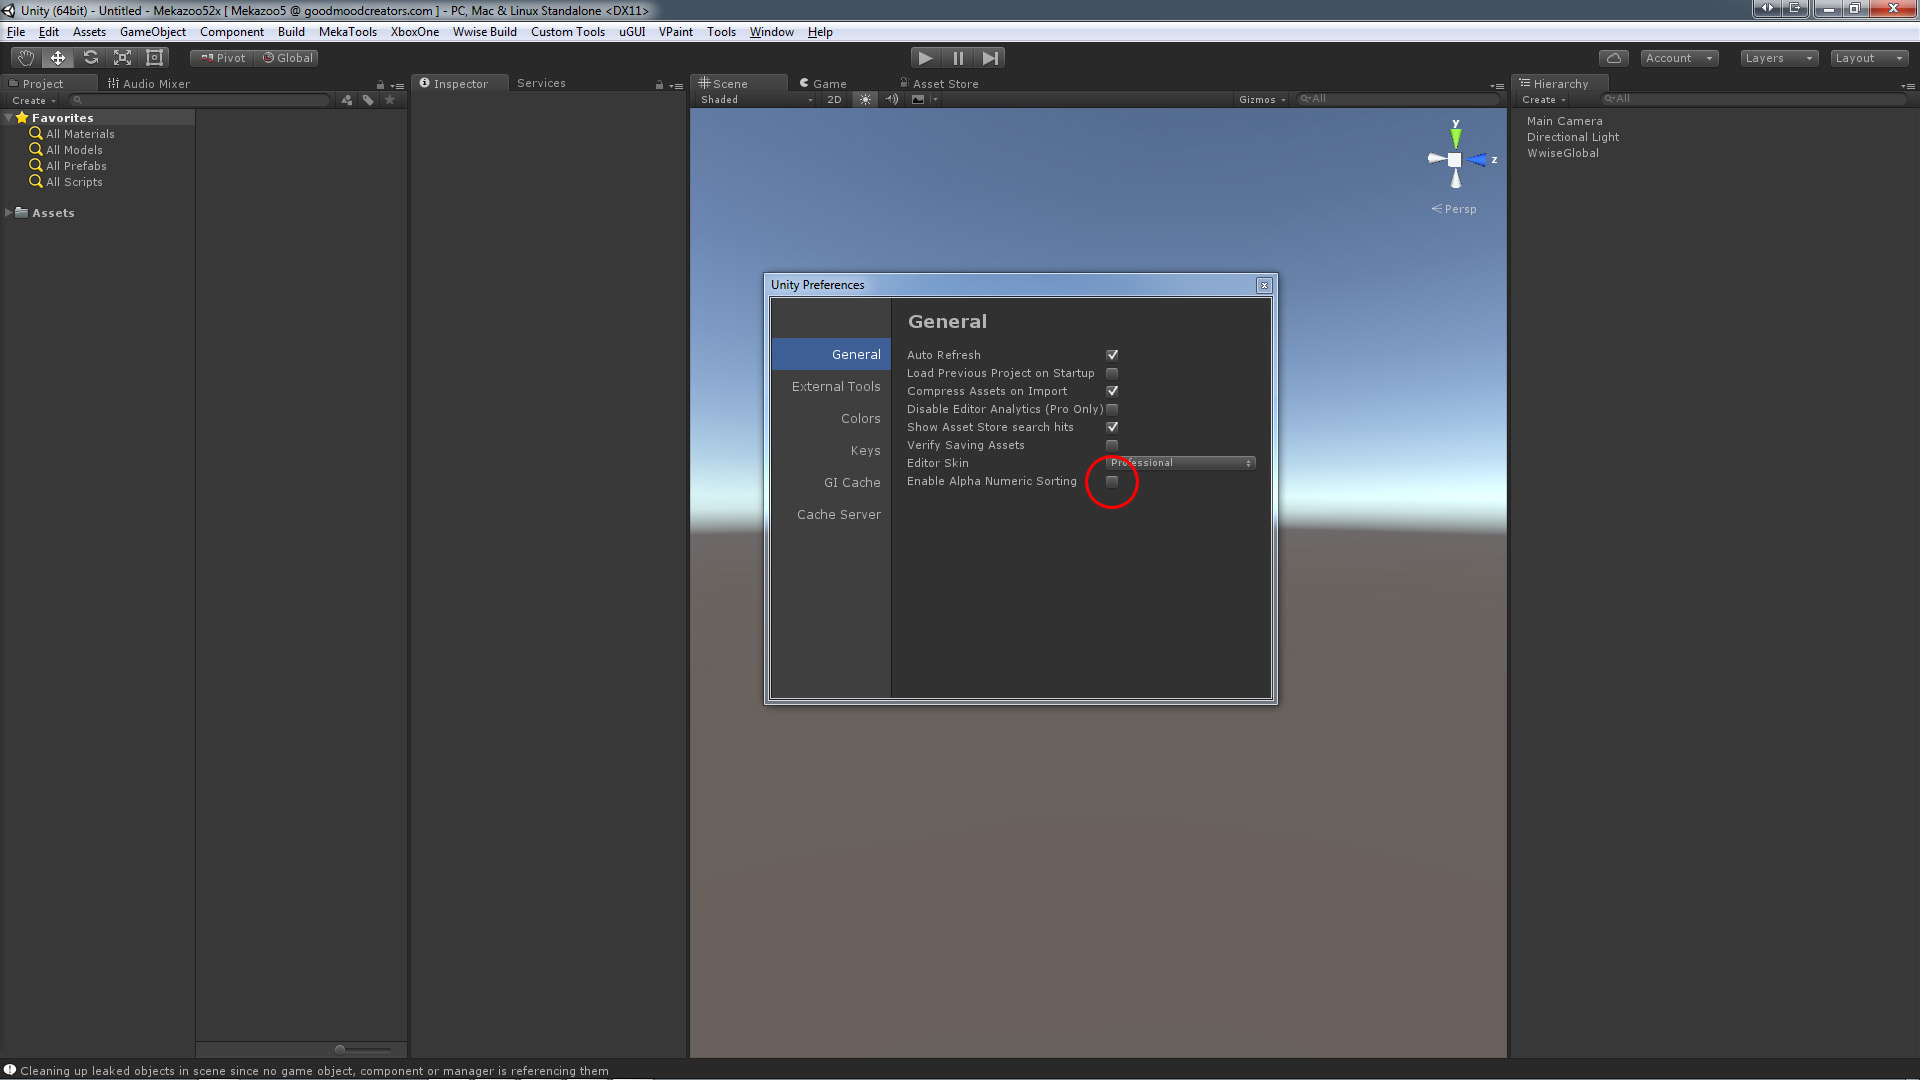Toggle Pivot handle position button
1920x1080 pixels.
pos(220,57)
